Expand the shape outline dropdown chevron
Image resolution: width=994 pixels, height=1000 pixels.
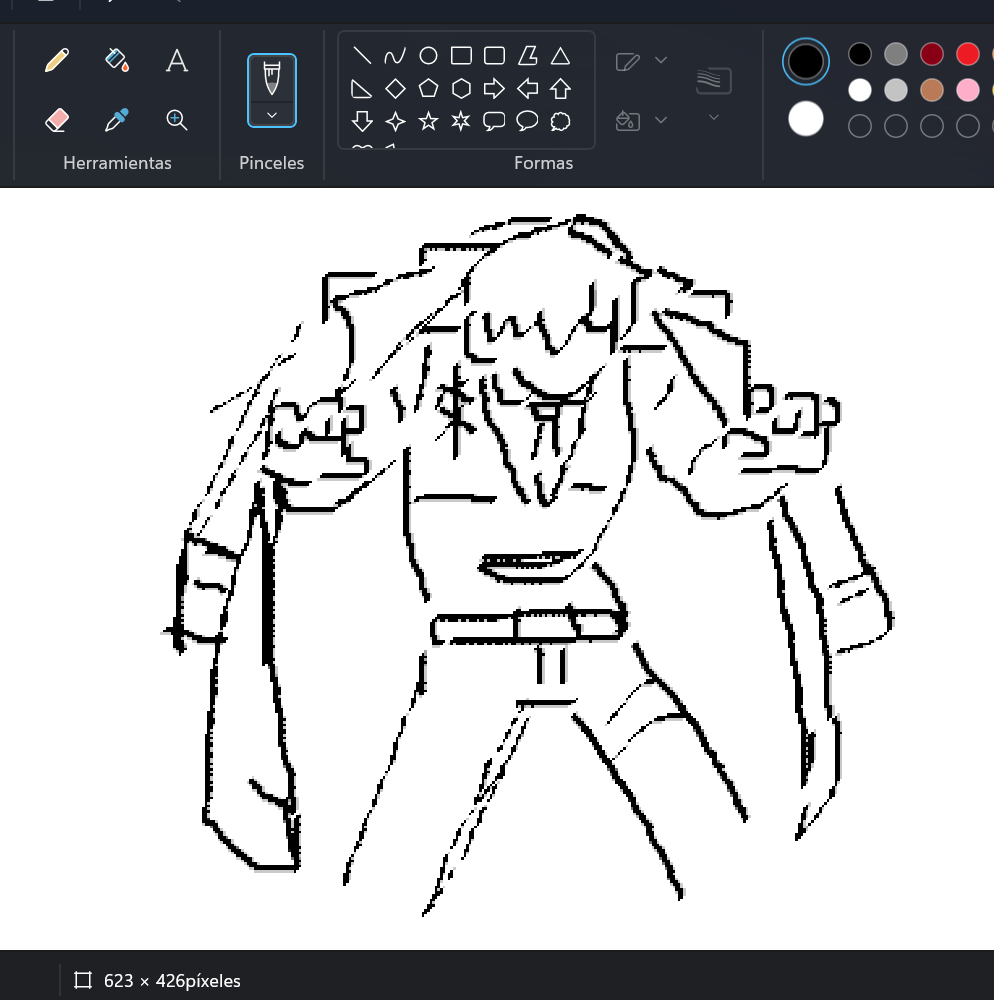(661, 60)
